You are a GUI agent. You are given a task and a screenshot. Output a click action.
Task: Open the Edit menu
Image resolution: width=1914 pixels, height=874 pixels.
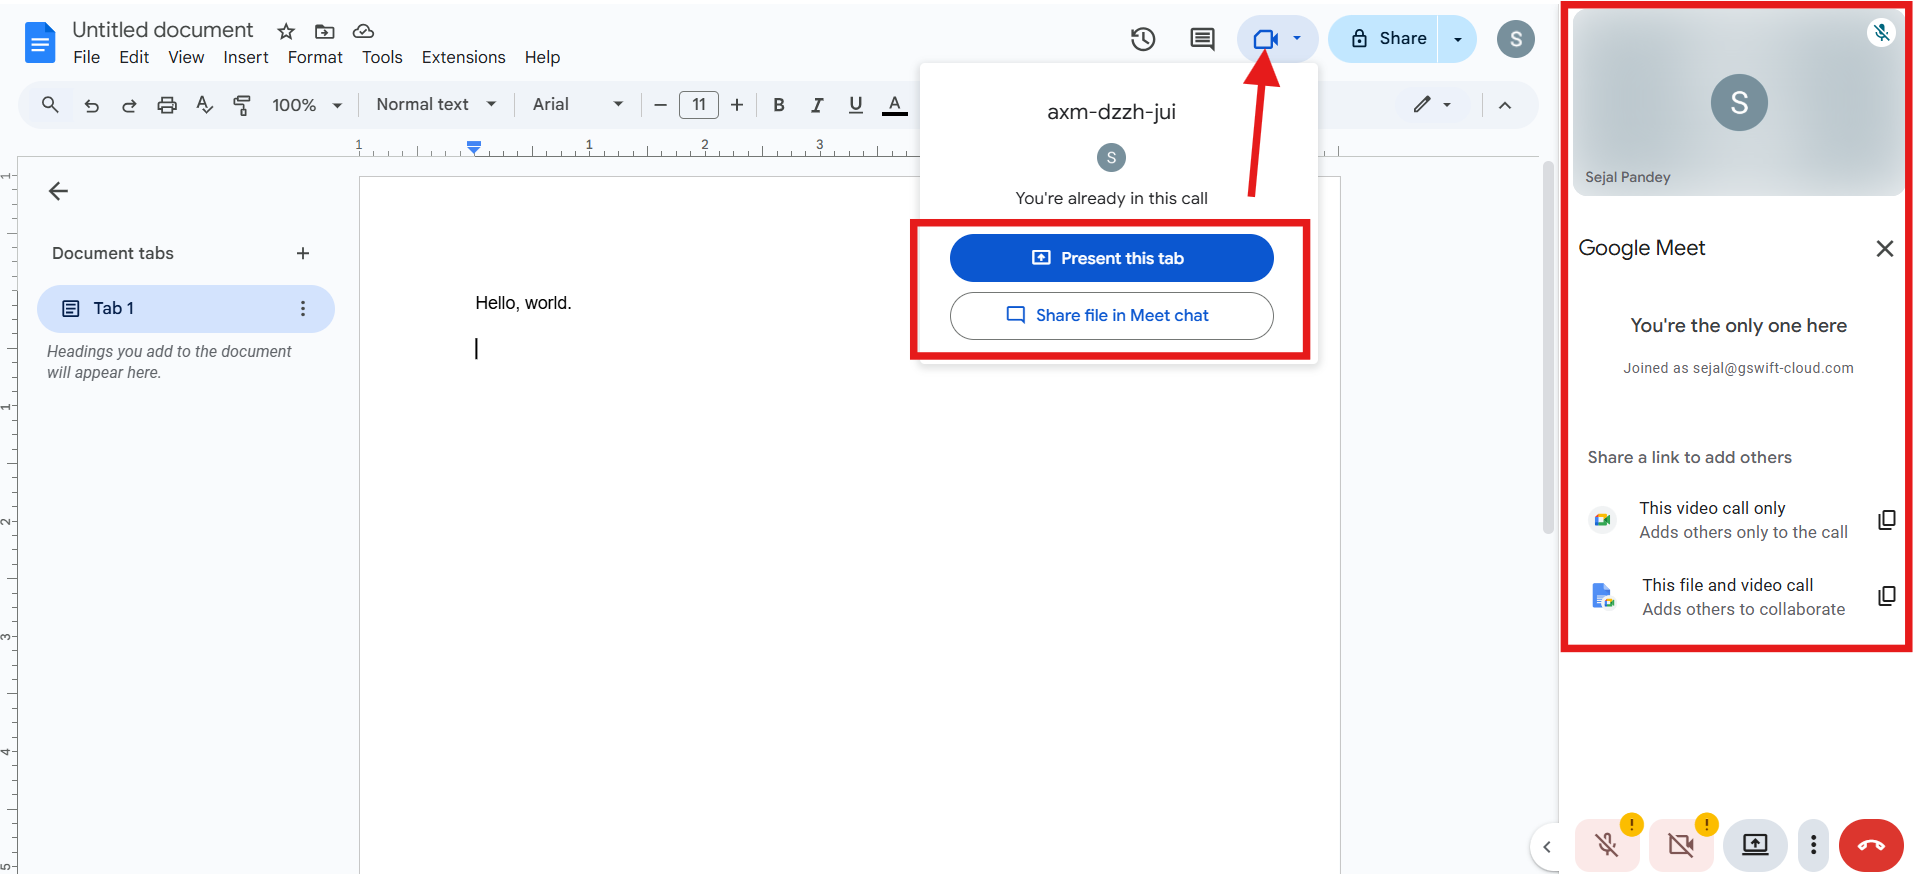(134, 57)
